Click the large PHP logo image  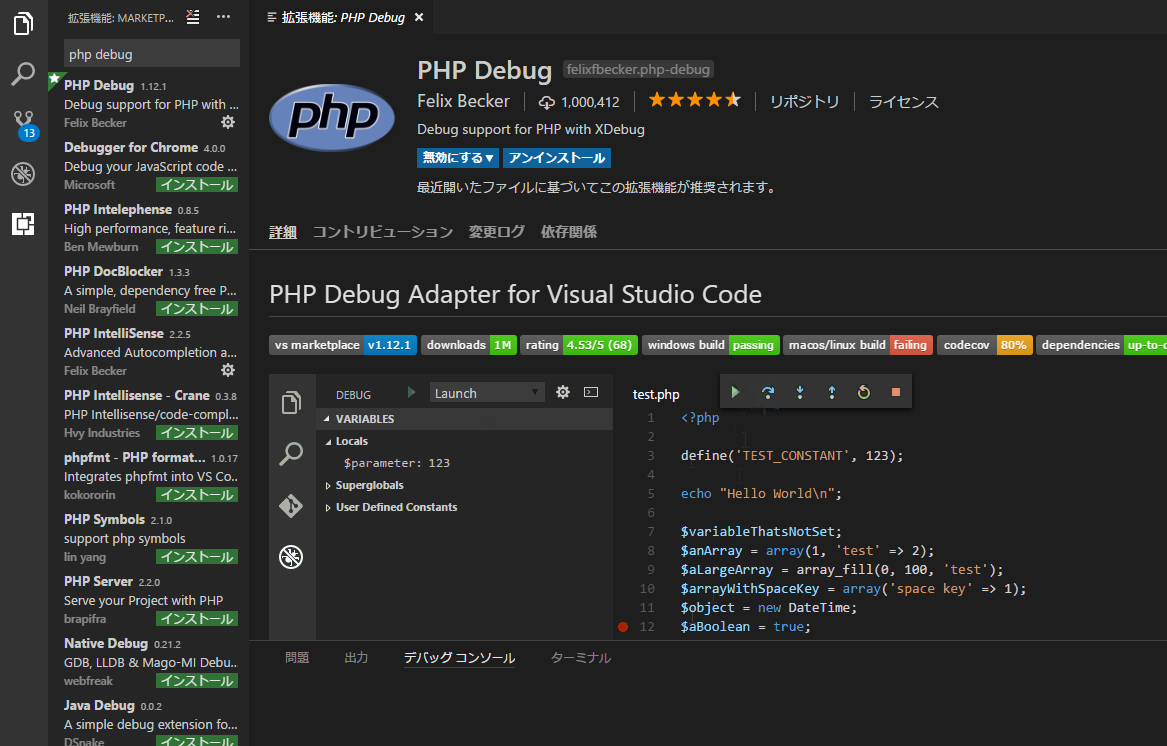pyautogui.click(x=332, y=117)
